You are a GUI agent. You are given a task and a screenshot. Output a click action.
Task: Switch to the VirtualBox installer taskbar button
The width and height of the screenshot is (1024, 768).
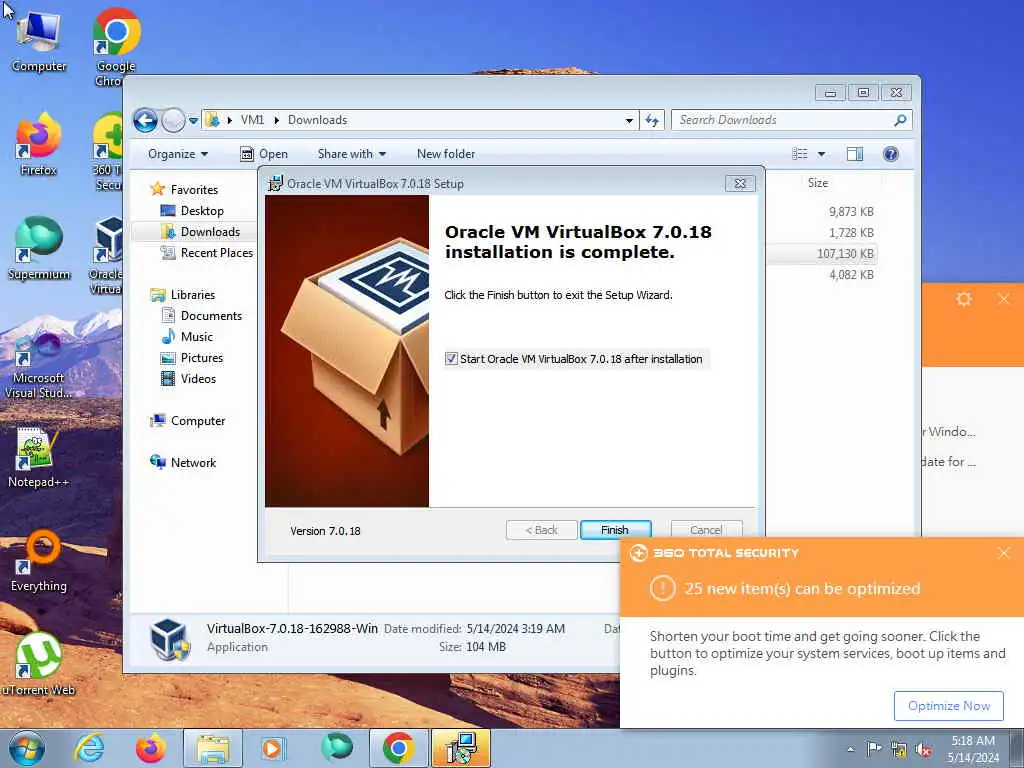461,748
